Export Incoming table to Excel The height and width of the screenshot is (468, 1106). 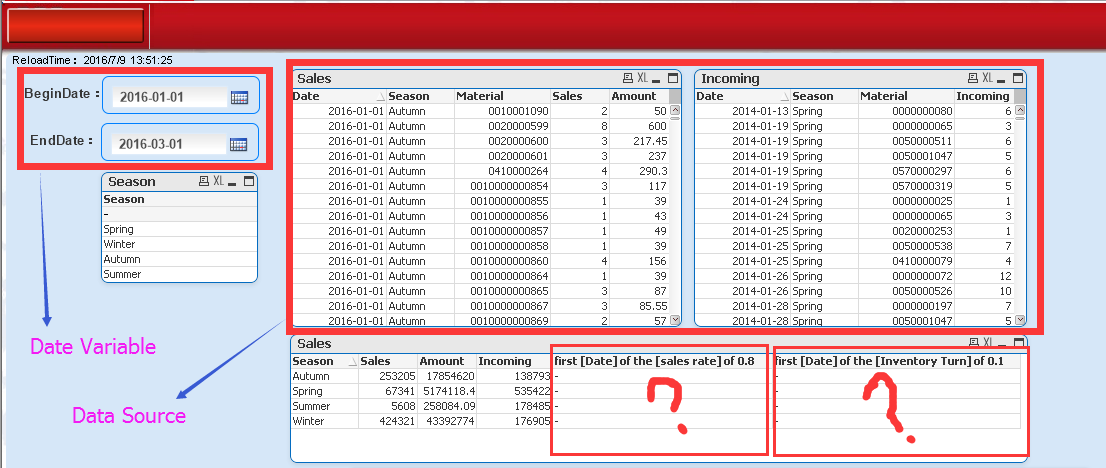pos(988,78)
